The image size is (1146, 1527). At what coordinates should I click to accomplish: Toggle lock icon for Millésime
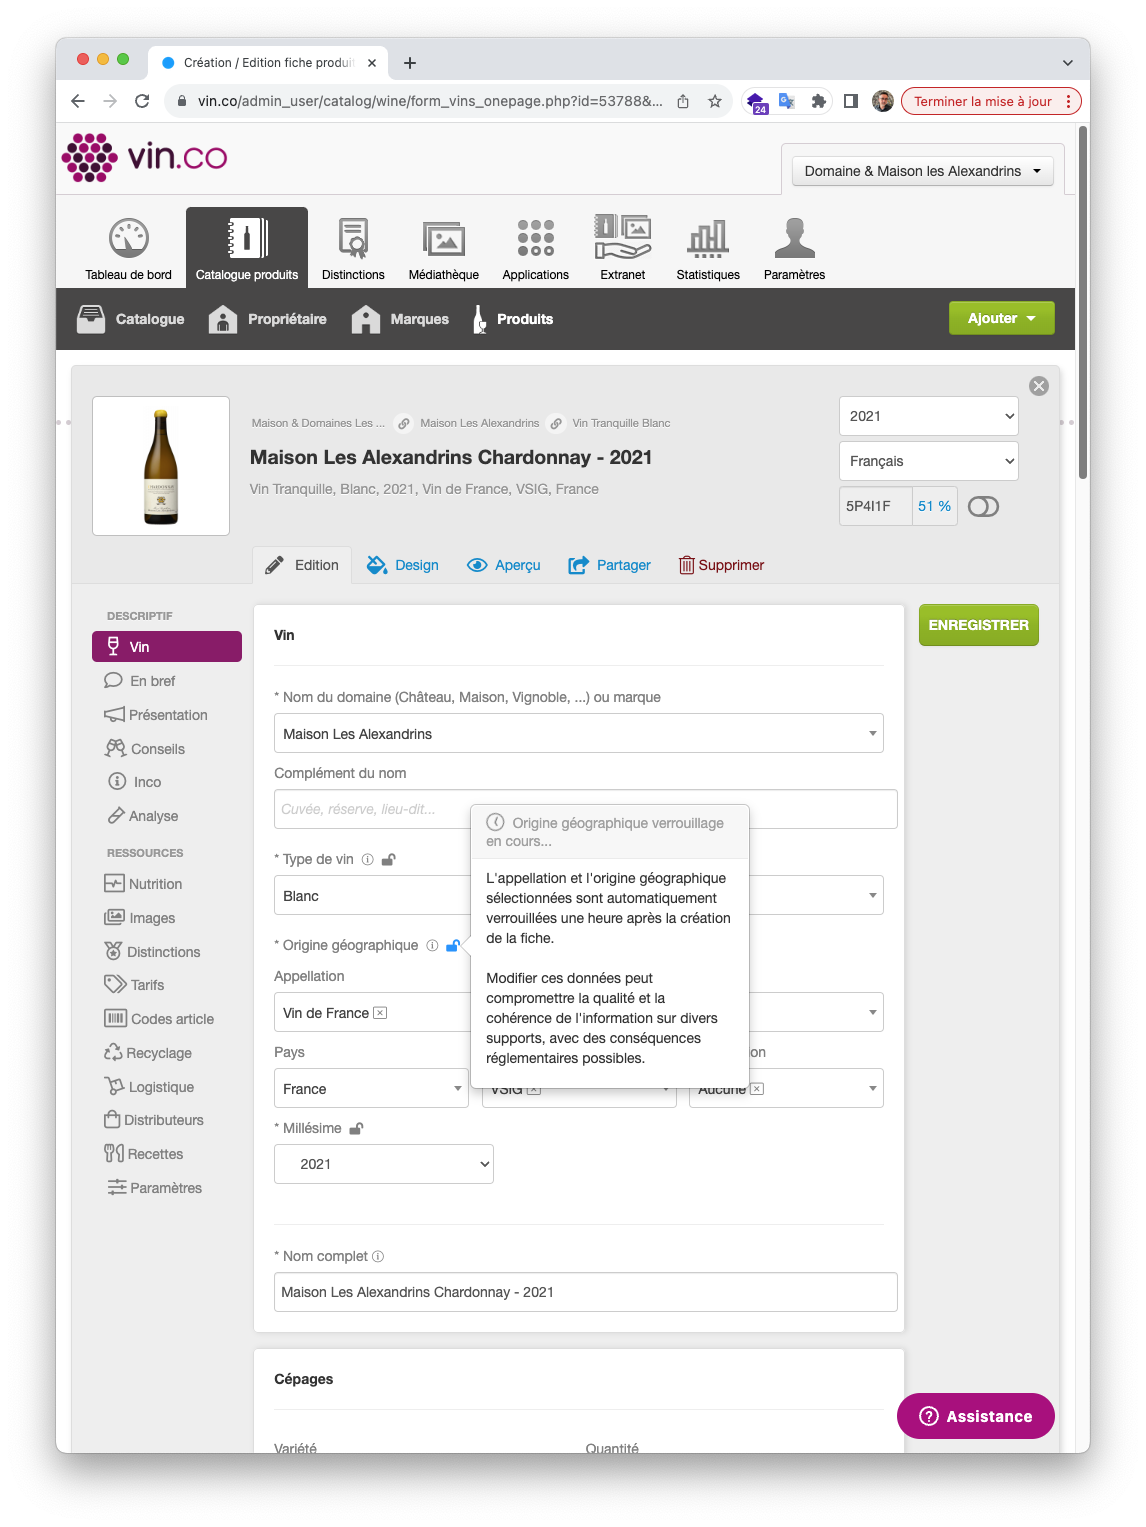(356, 1128)
